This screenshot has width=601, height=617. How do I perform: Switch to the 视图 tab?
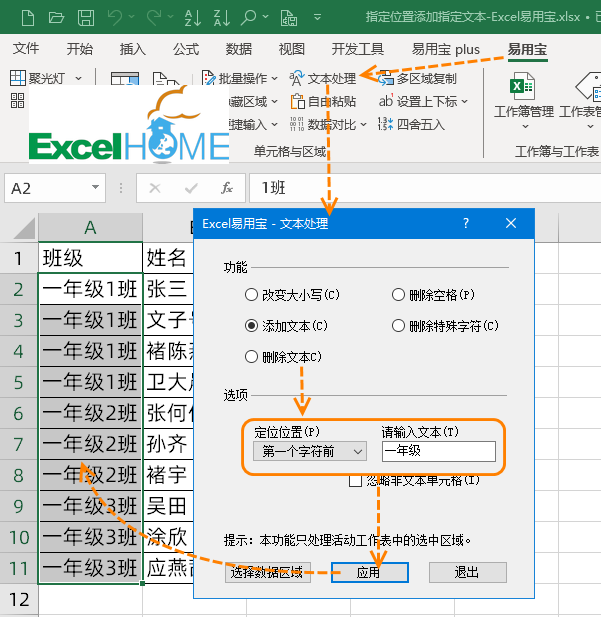pos(292,49)
